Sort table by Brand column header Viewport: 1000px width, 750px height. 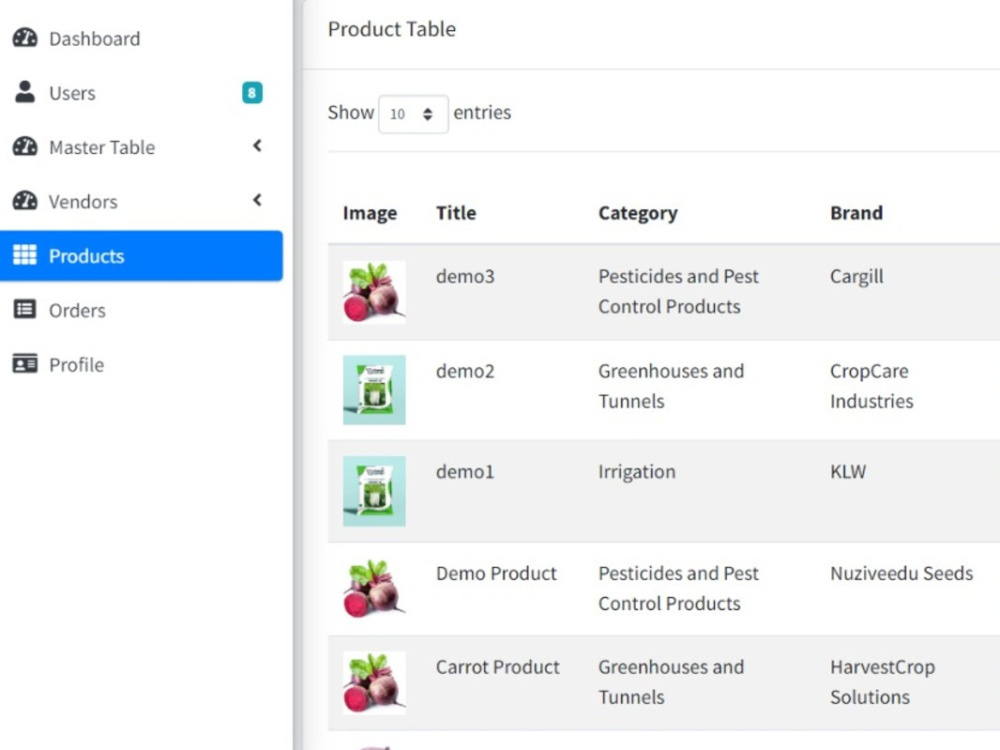point(857,213)
